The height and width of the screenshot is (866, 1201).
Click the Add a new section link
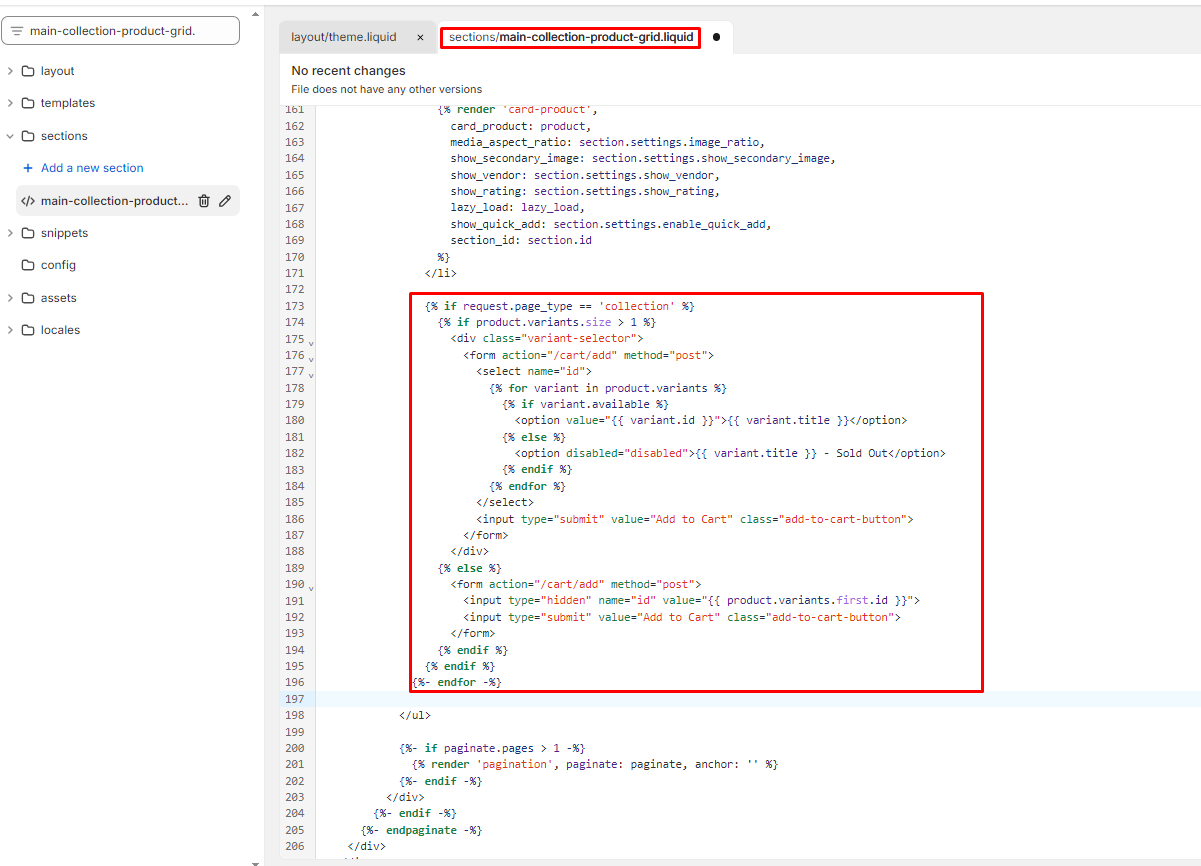[x=92, y=168]
